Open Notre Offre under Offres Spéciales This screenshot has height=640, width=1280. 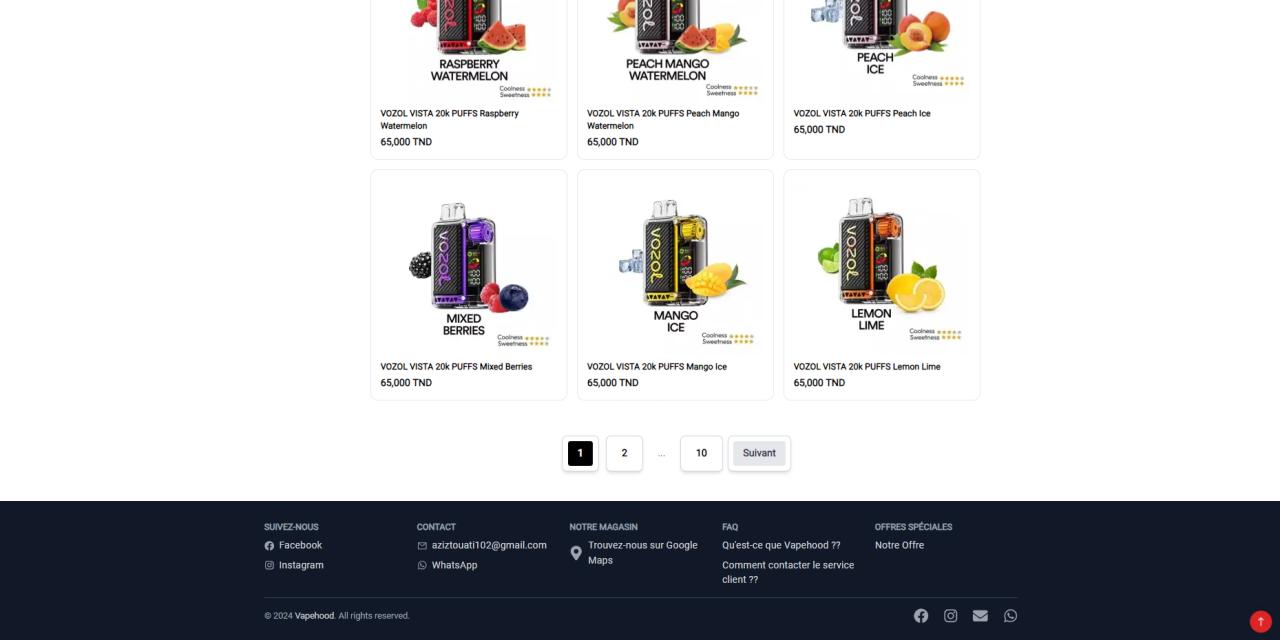899,546
